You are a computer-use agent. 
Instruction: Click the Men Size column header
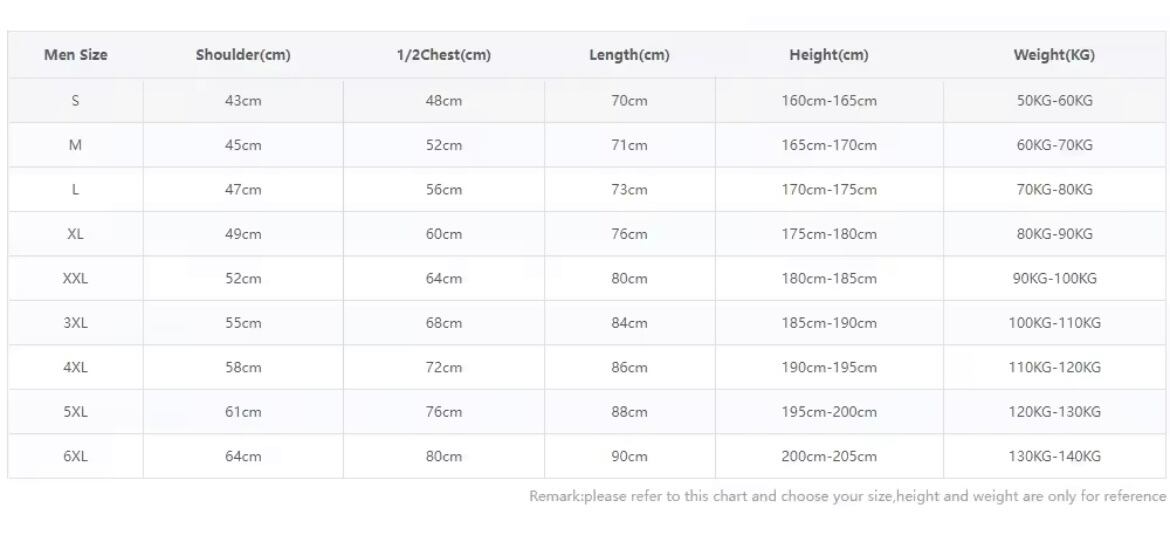tap(75, 55)
